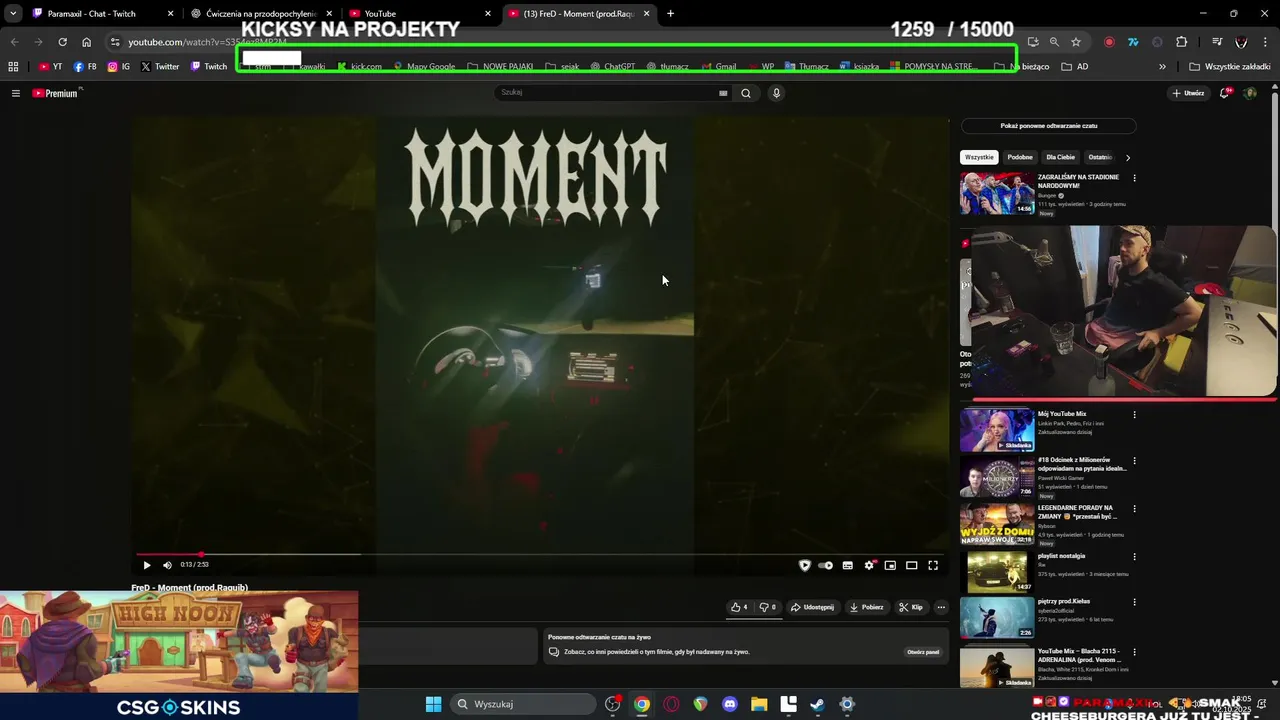Open File Explorer from the taskbar
The height and width of the screenshot is (720, 1280).
(759, 704)
